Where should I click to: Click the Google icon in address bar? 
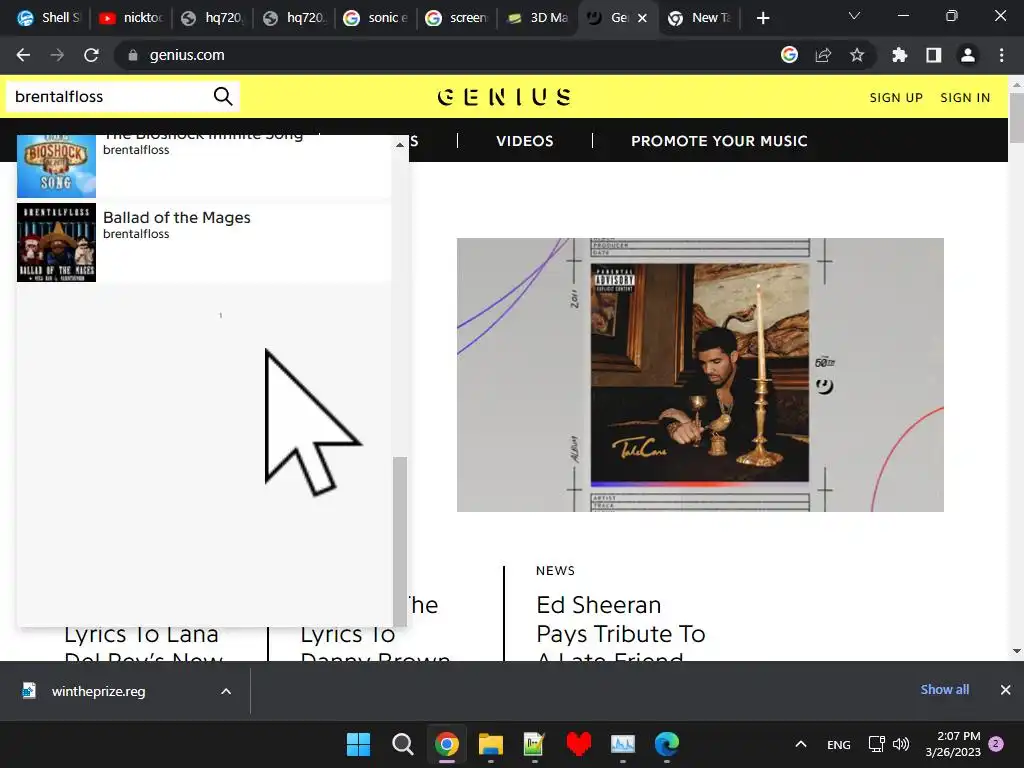pos(790,55)
